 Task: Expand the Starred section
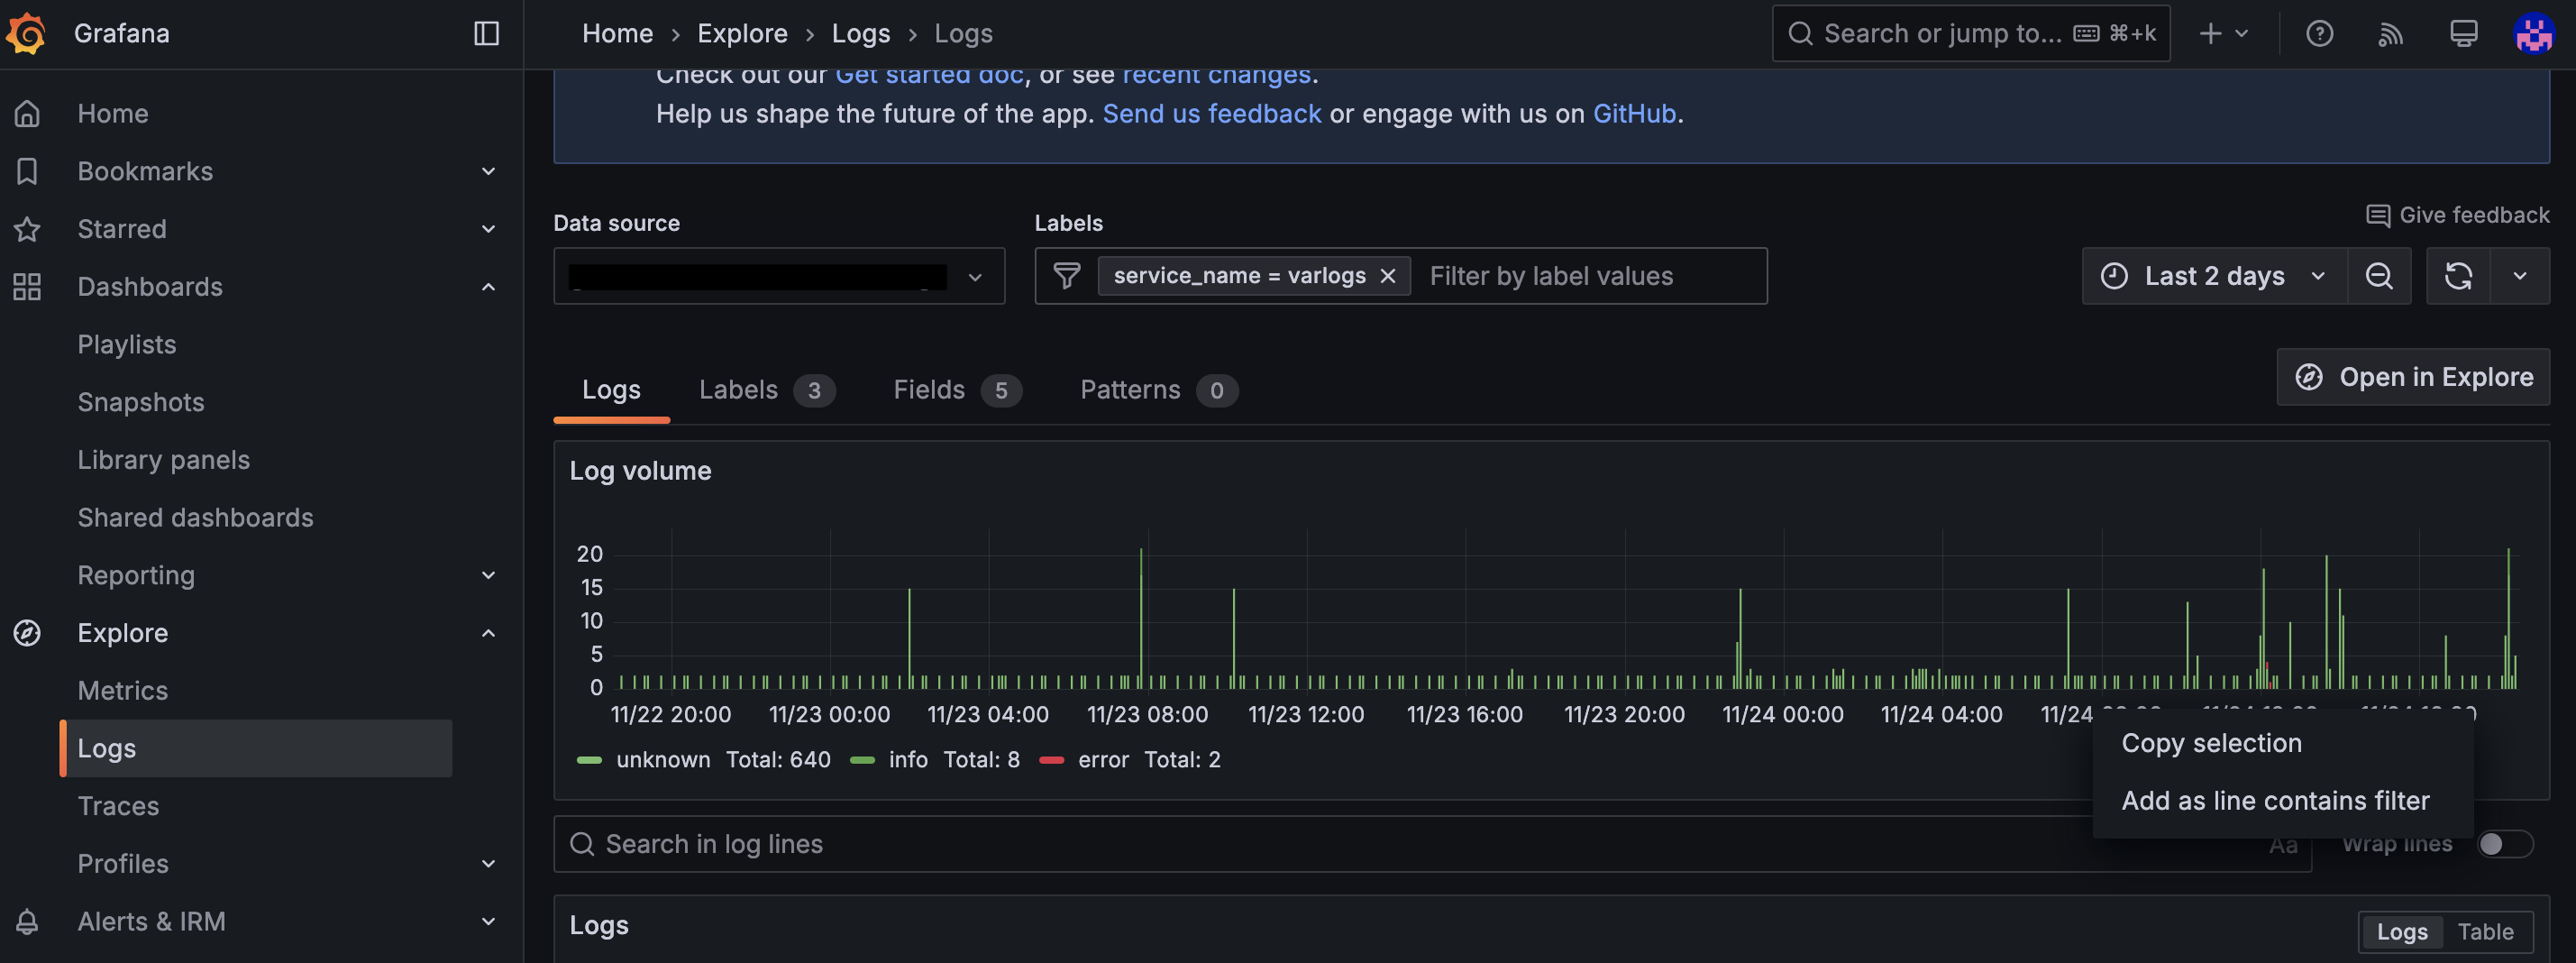488,229
